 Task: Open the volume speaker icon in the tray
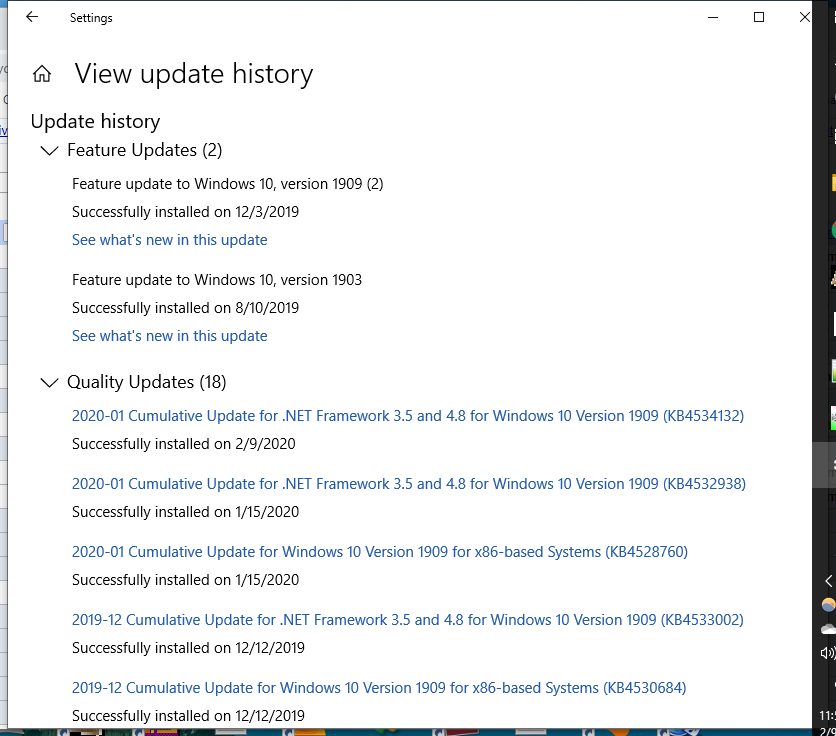[828, 653]
